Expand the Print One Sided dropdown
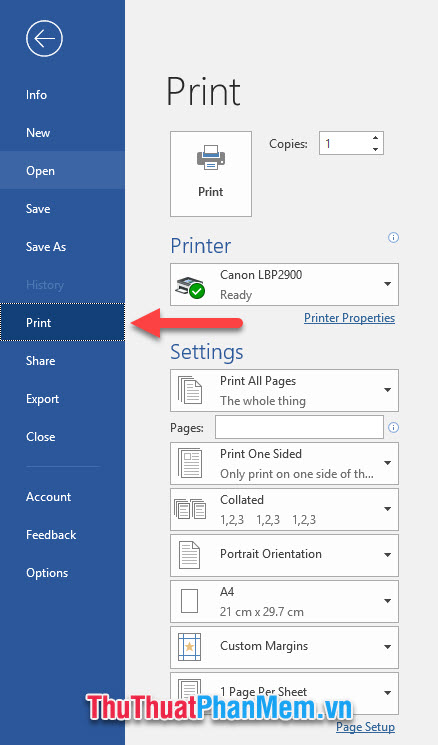 [x=284, y=464]
